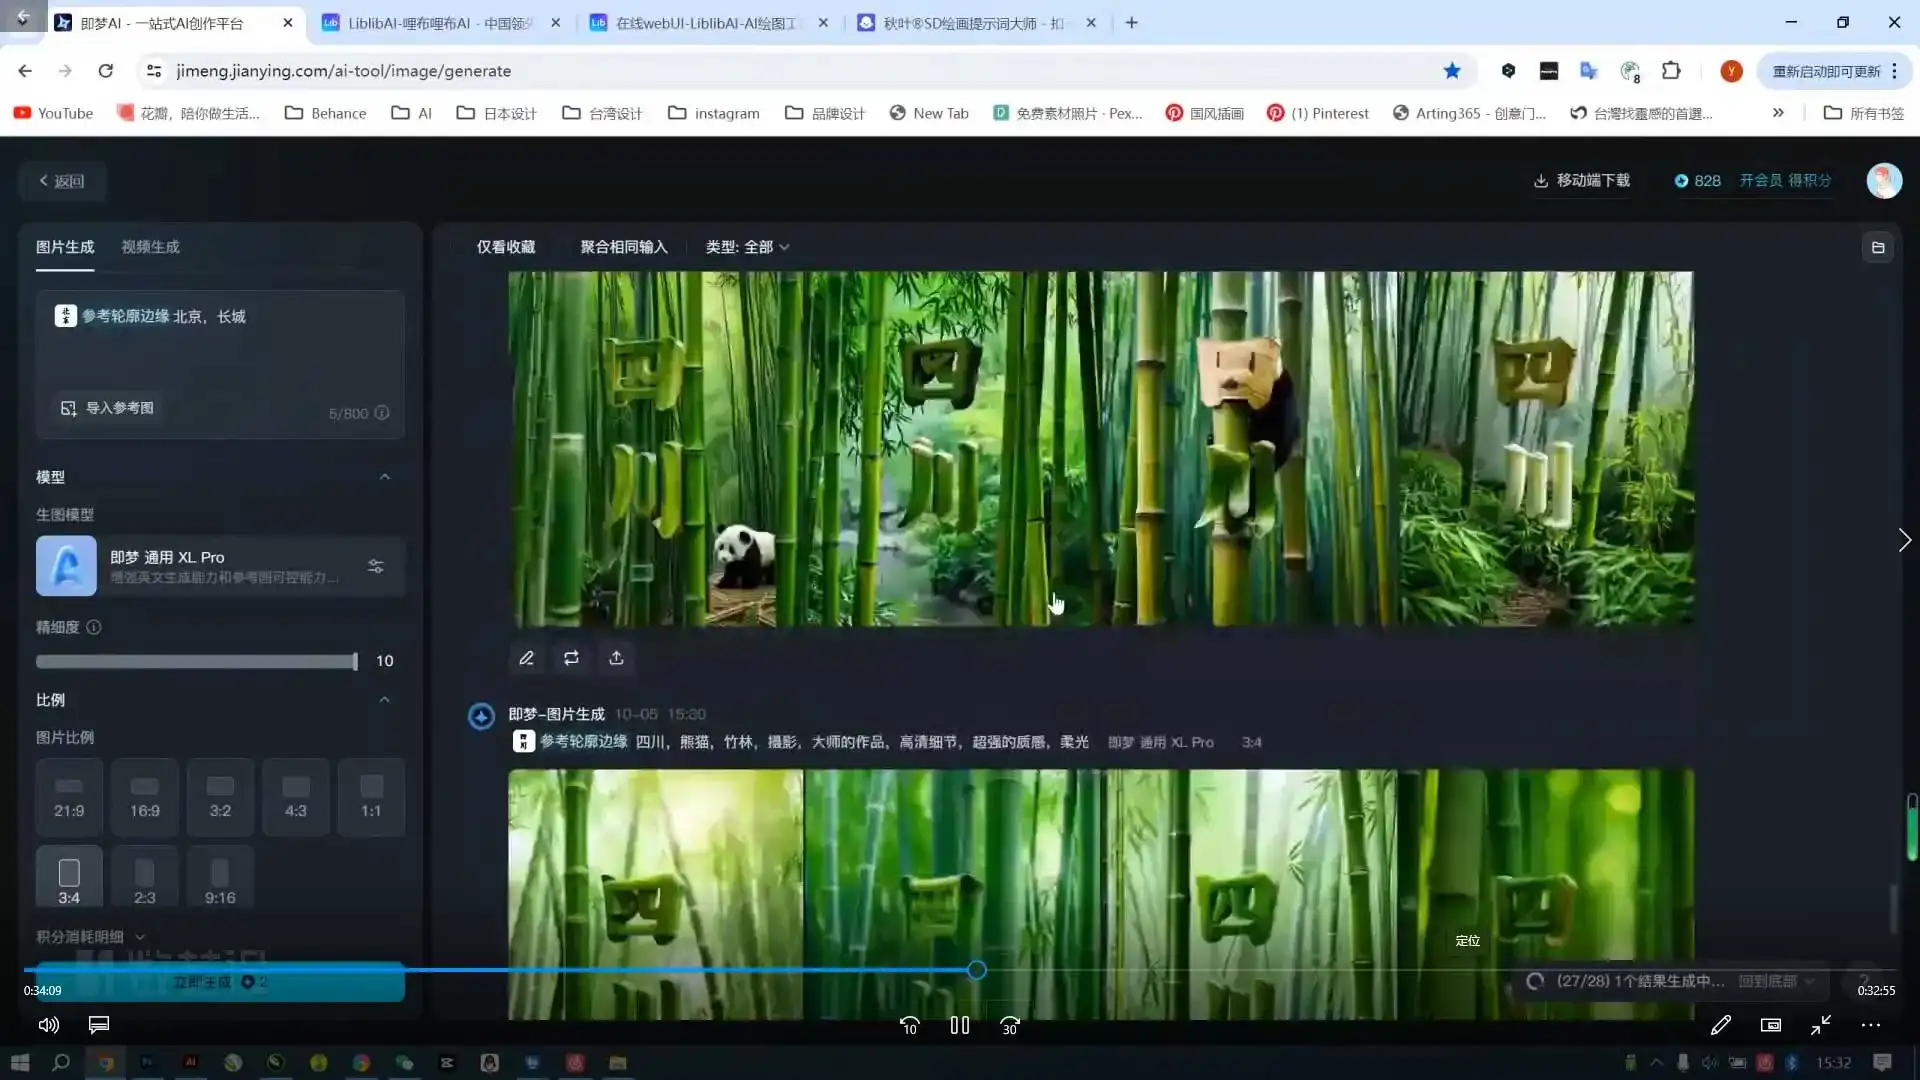Viewport: 1920px width, 1080px height.
Task: Select the annotation pencil icon in player toolbar
Action: click(1722, 1025)
